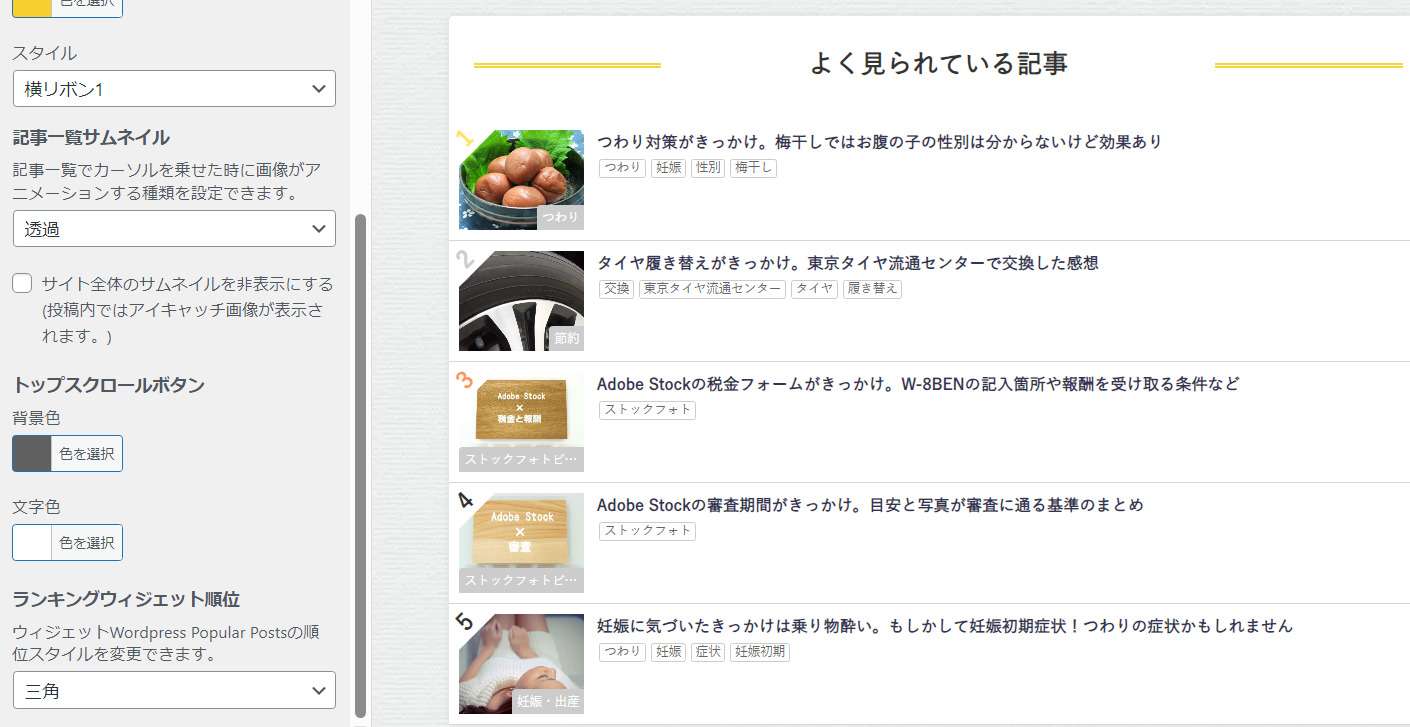Viewport: 1410px width, 727px height.
Task: Click the 色を選択 button for 文字色
Action: (86, 543)
